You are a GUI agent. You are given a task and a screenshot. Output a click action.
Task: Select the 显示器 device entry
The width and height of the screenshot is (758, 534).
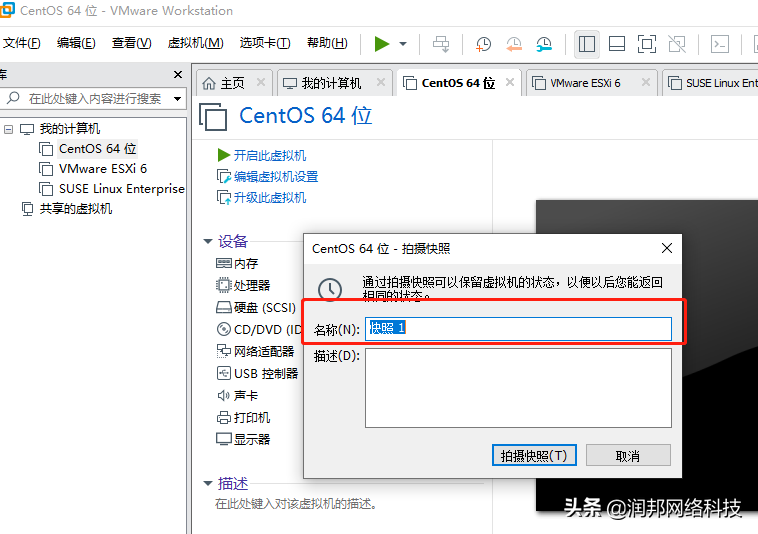[x=251, y=439]
